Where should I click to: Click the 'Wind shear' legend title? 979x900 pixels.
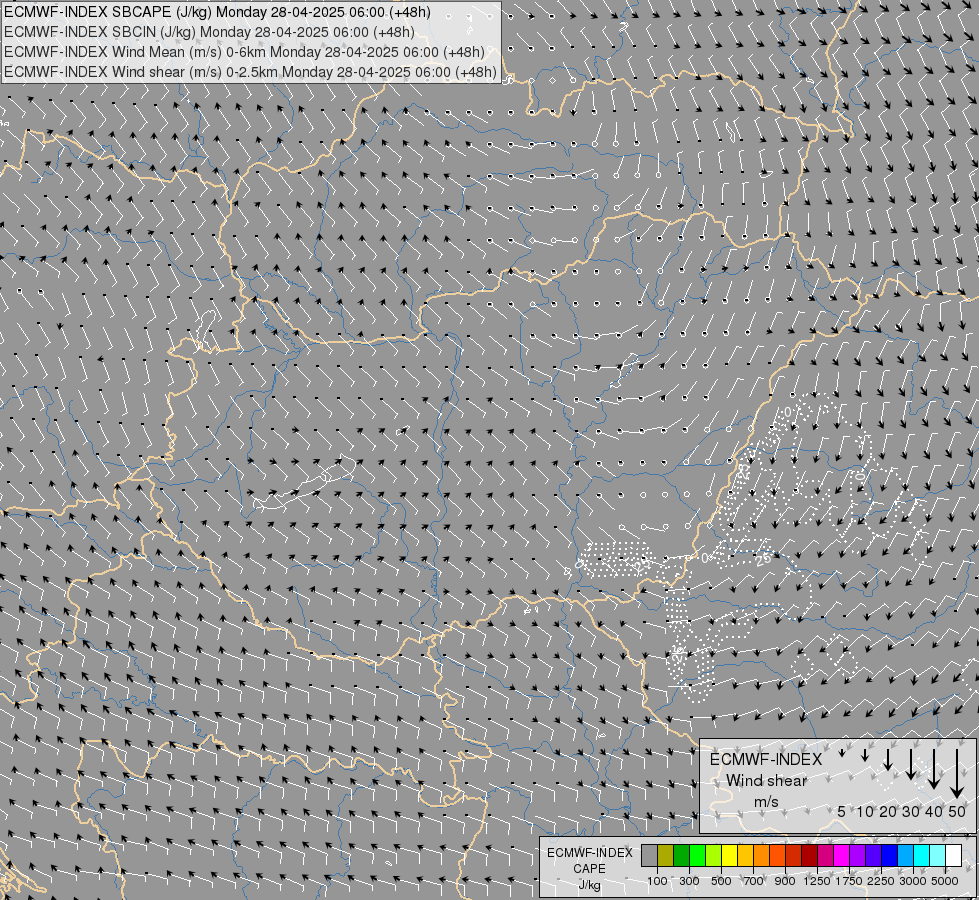tap(766, 781)
